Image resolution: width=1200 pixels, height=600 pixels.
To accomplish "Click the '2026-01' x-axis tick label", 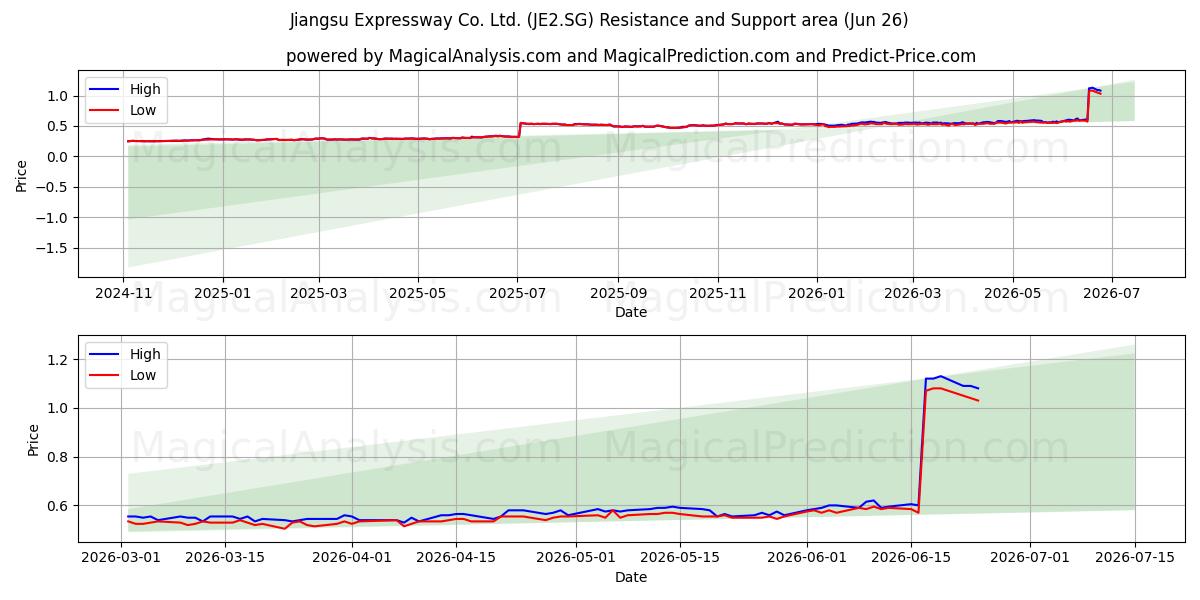I will 816,293.
